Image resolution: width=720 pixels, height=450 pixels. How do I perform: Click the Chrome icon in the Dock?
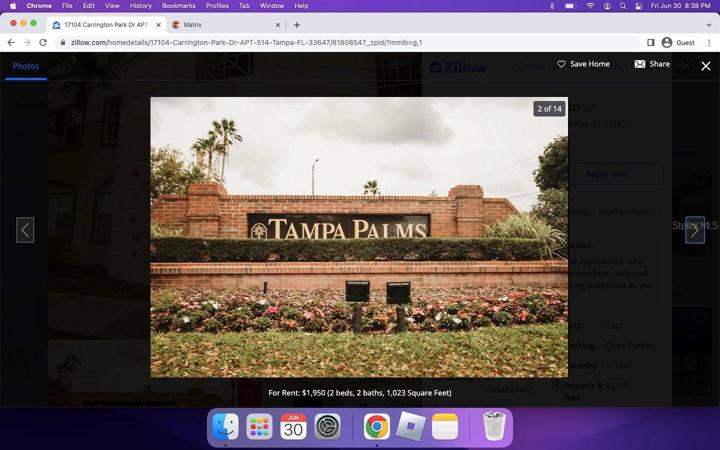coord(377,427)
